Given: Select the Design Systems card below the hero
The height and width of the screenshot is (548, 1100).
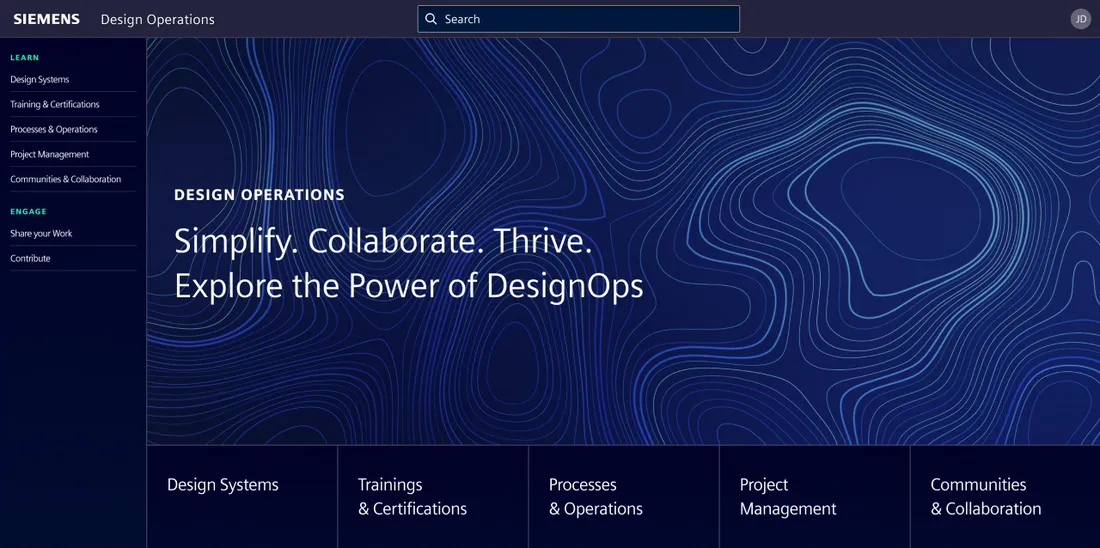Looking at the screenshot, I should 242,497.
